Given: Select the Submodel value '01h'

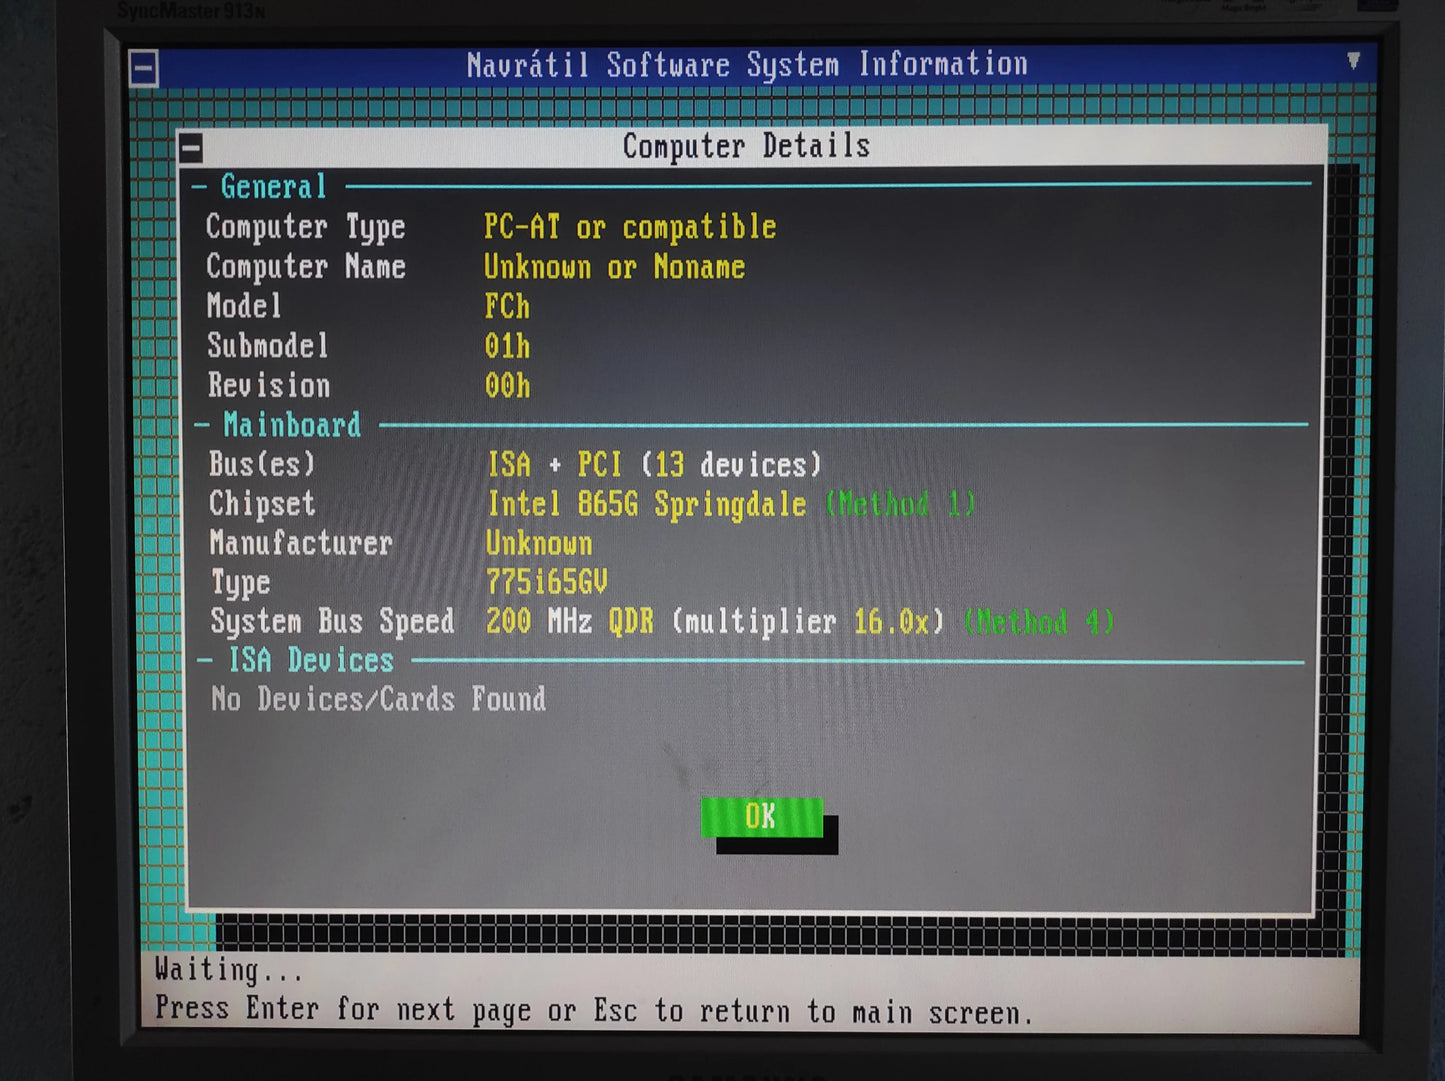Looking at the screenshot, I should (x=507, y=346).
